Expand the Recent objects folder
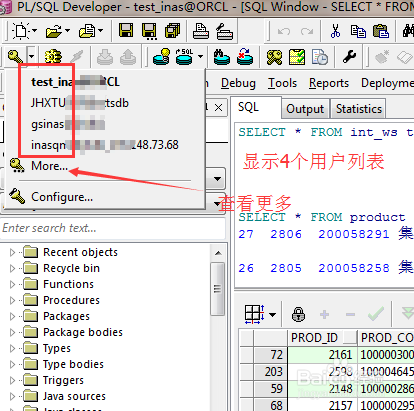Image resolution: width=414 pixels, height=411 pixels. [13, 252]
